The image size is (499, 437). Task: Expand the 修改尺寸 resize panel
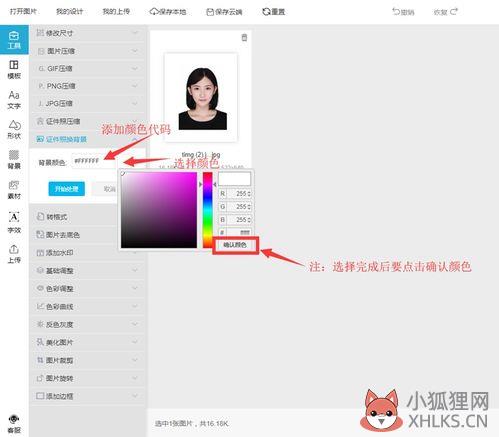[x=88, y=33]
